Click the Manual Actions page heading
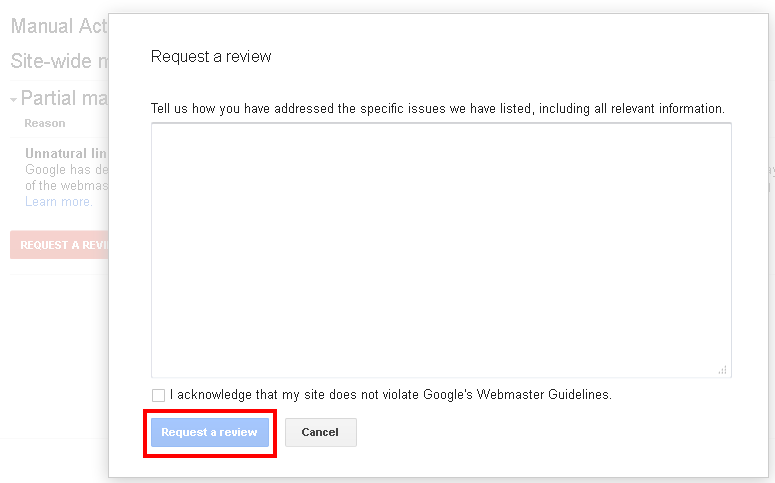Screen dimensions: 775x483 click(59, 26)
